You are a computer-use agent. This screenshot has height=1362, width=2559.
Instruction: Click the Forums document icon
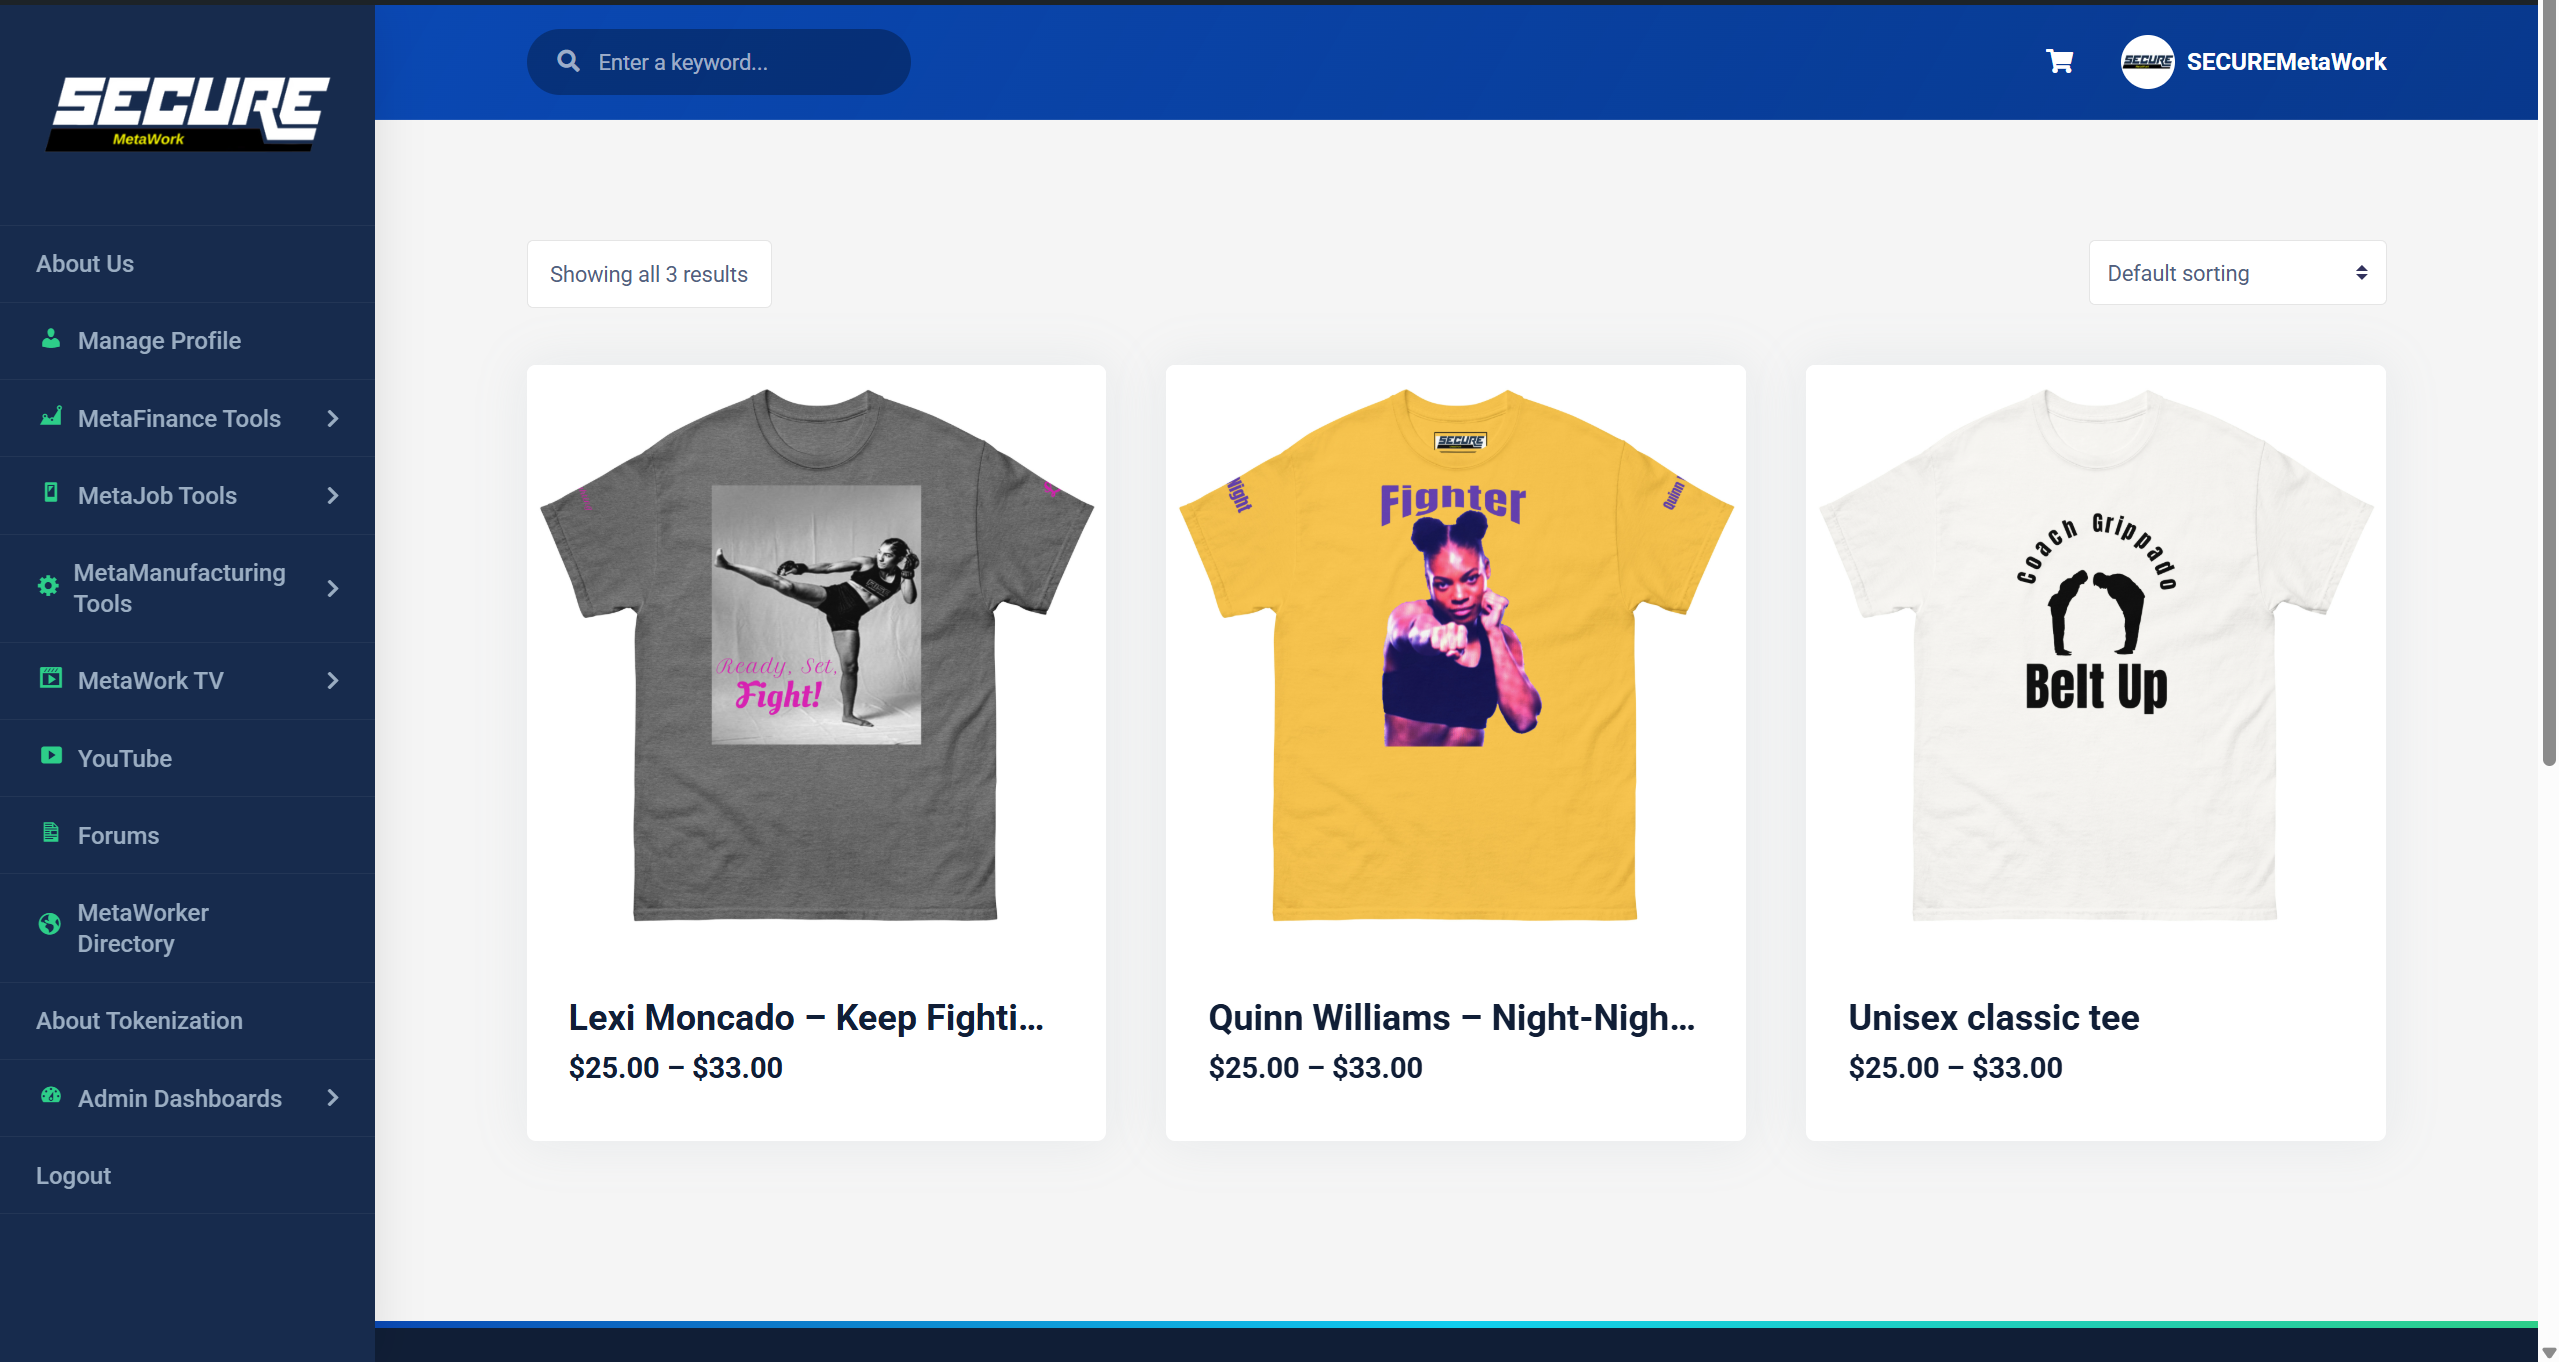pyautogui.click(x=50, y=833)
